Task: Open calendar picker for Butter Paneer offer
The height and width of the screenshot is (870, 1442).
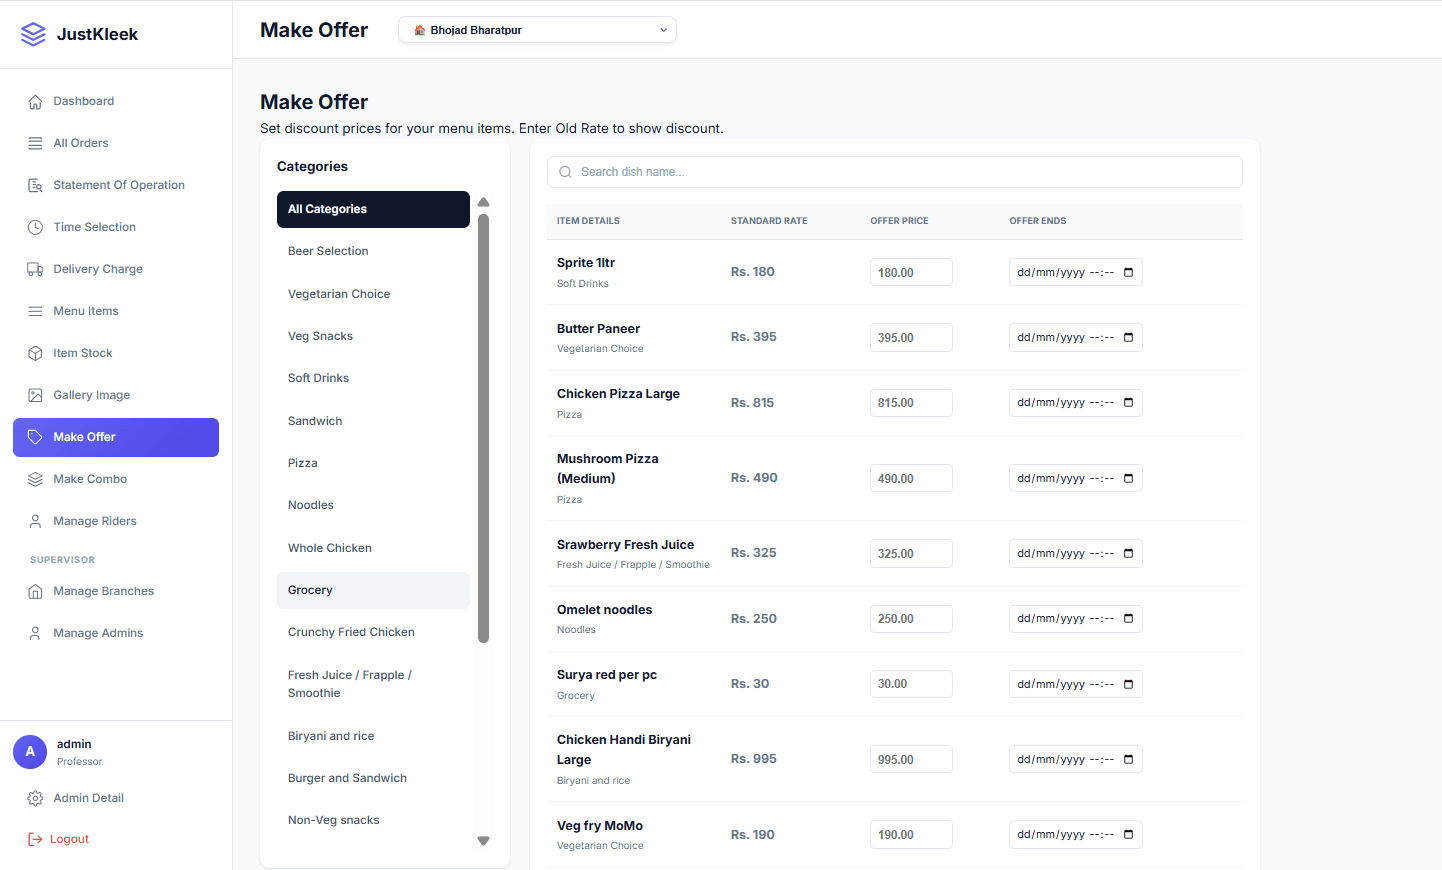Action: 1129,337
